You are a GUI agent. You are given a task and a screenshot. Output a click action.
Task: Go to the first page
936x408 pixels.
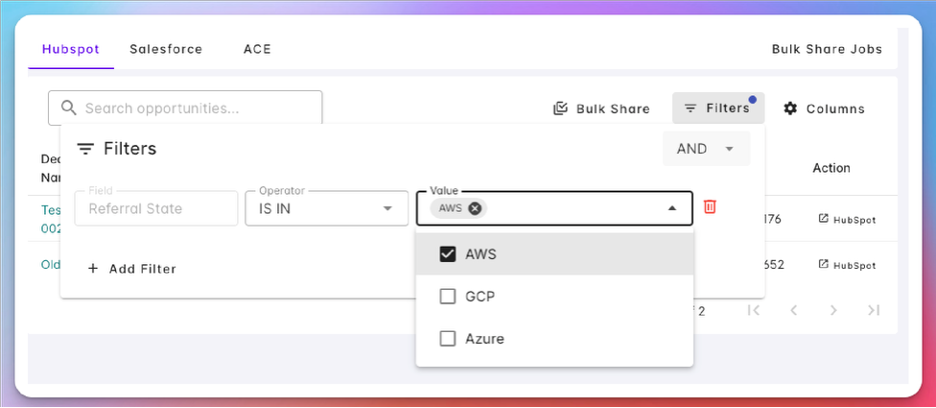(754, 310)
